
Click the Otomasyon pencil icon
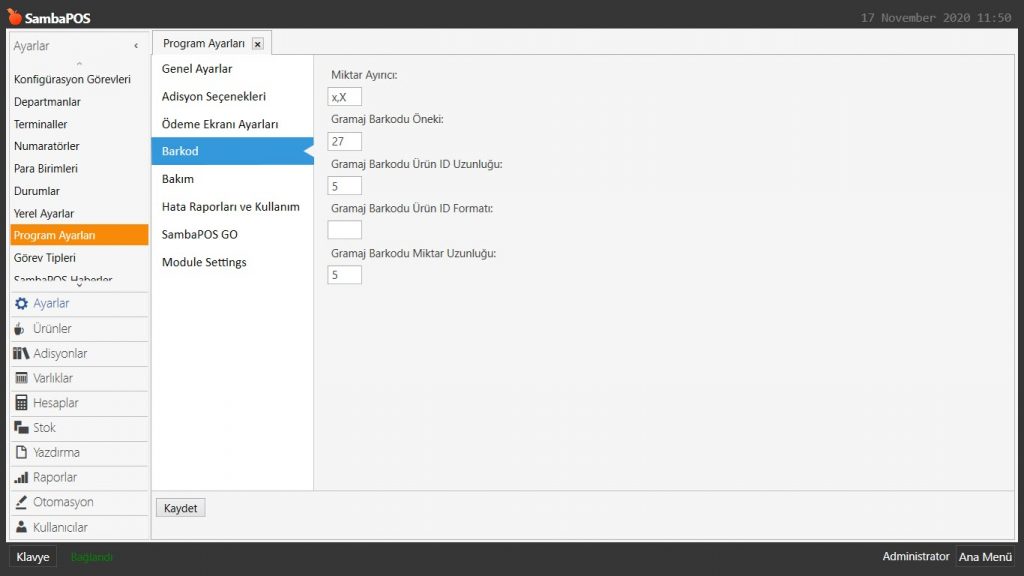coord(21,502)
